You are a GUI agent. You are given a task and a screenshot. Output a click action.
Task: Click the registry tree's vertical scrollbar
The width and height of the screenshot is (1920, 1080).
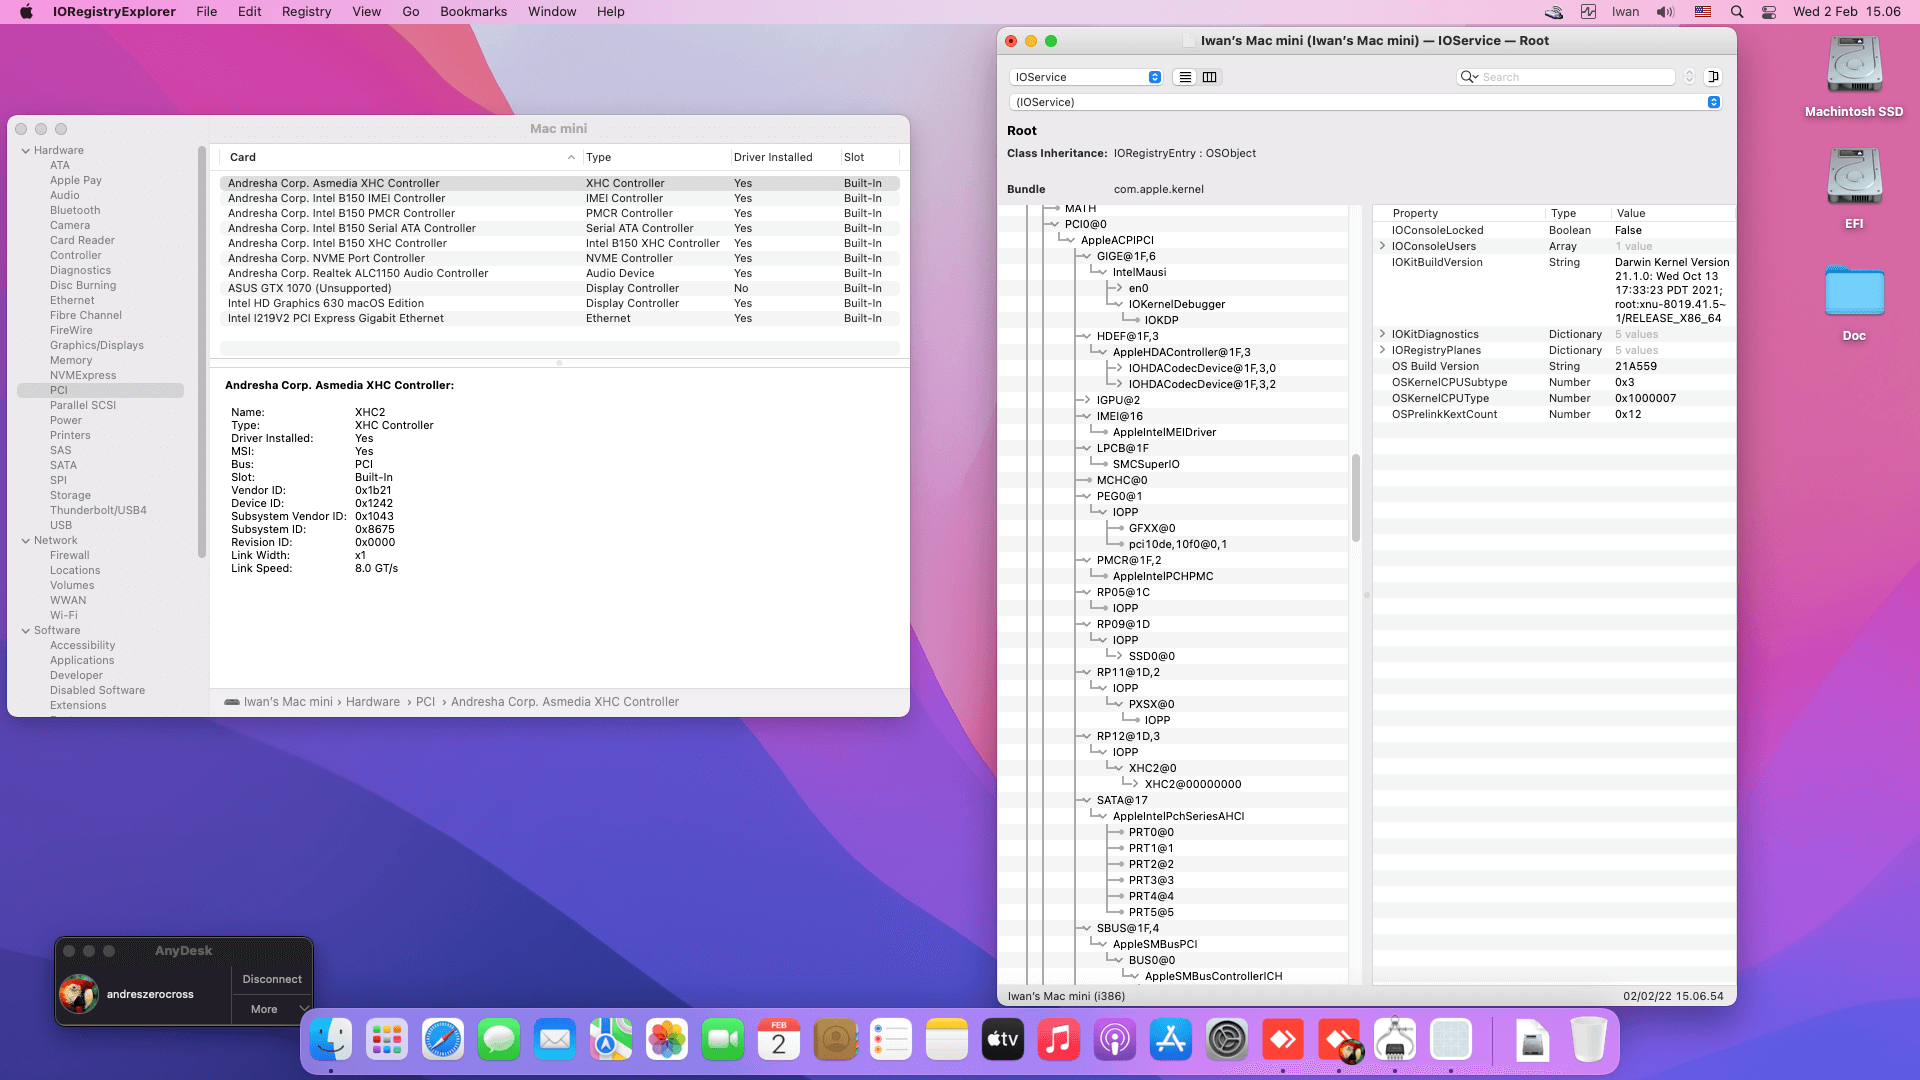click(1355, 498)
